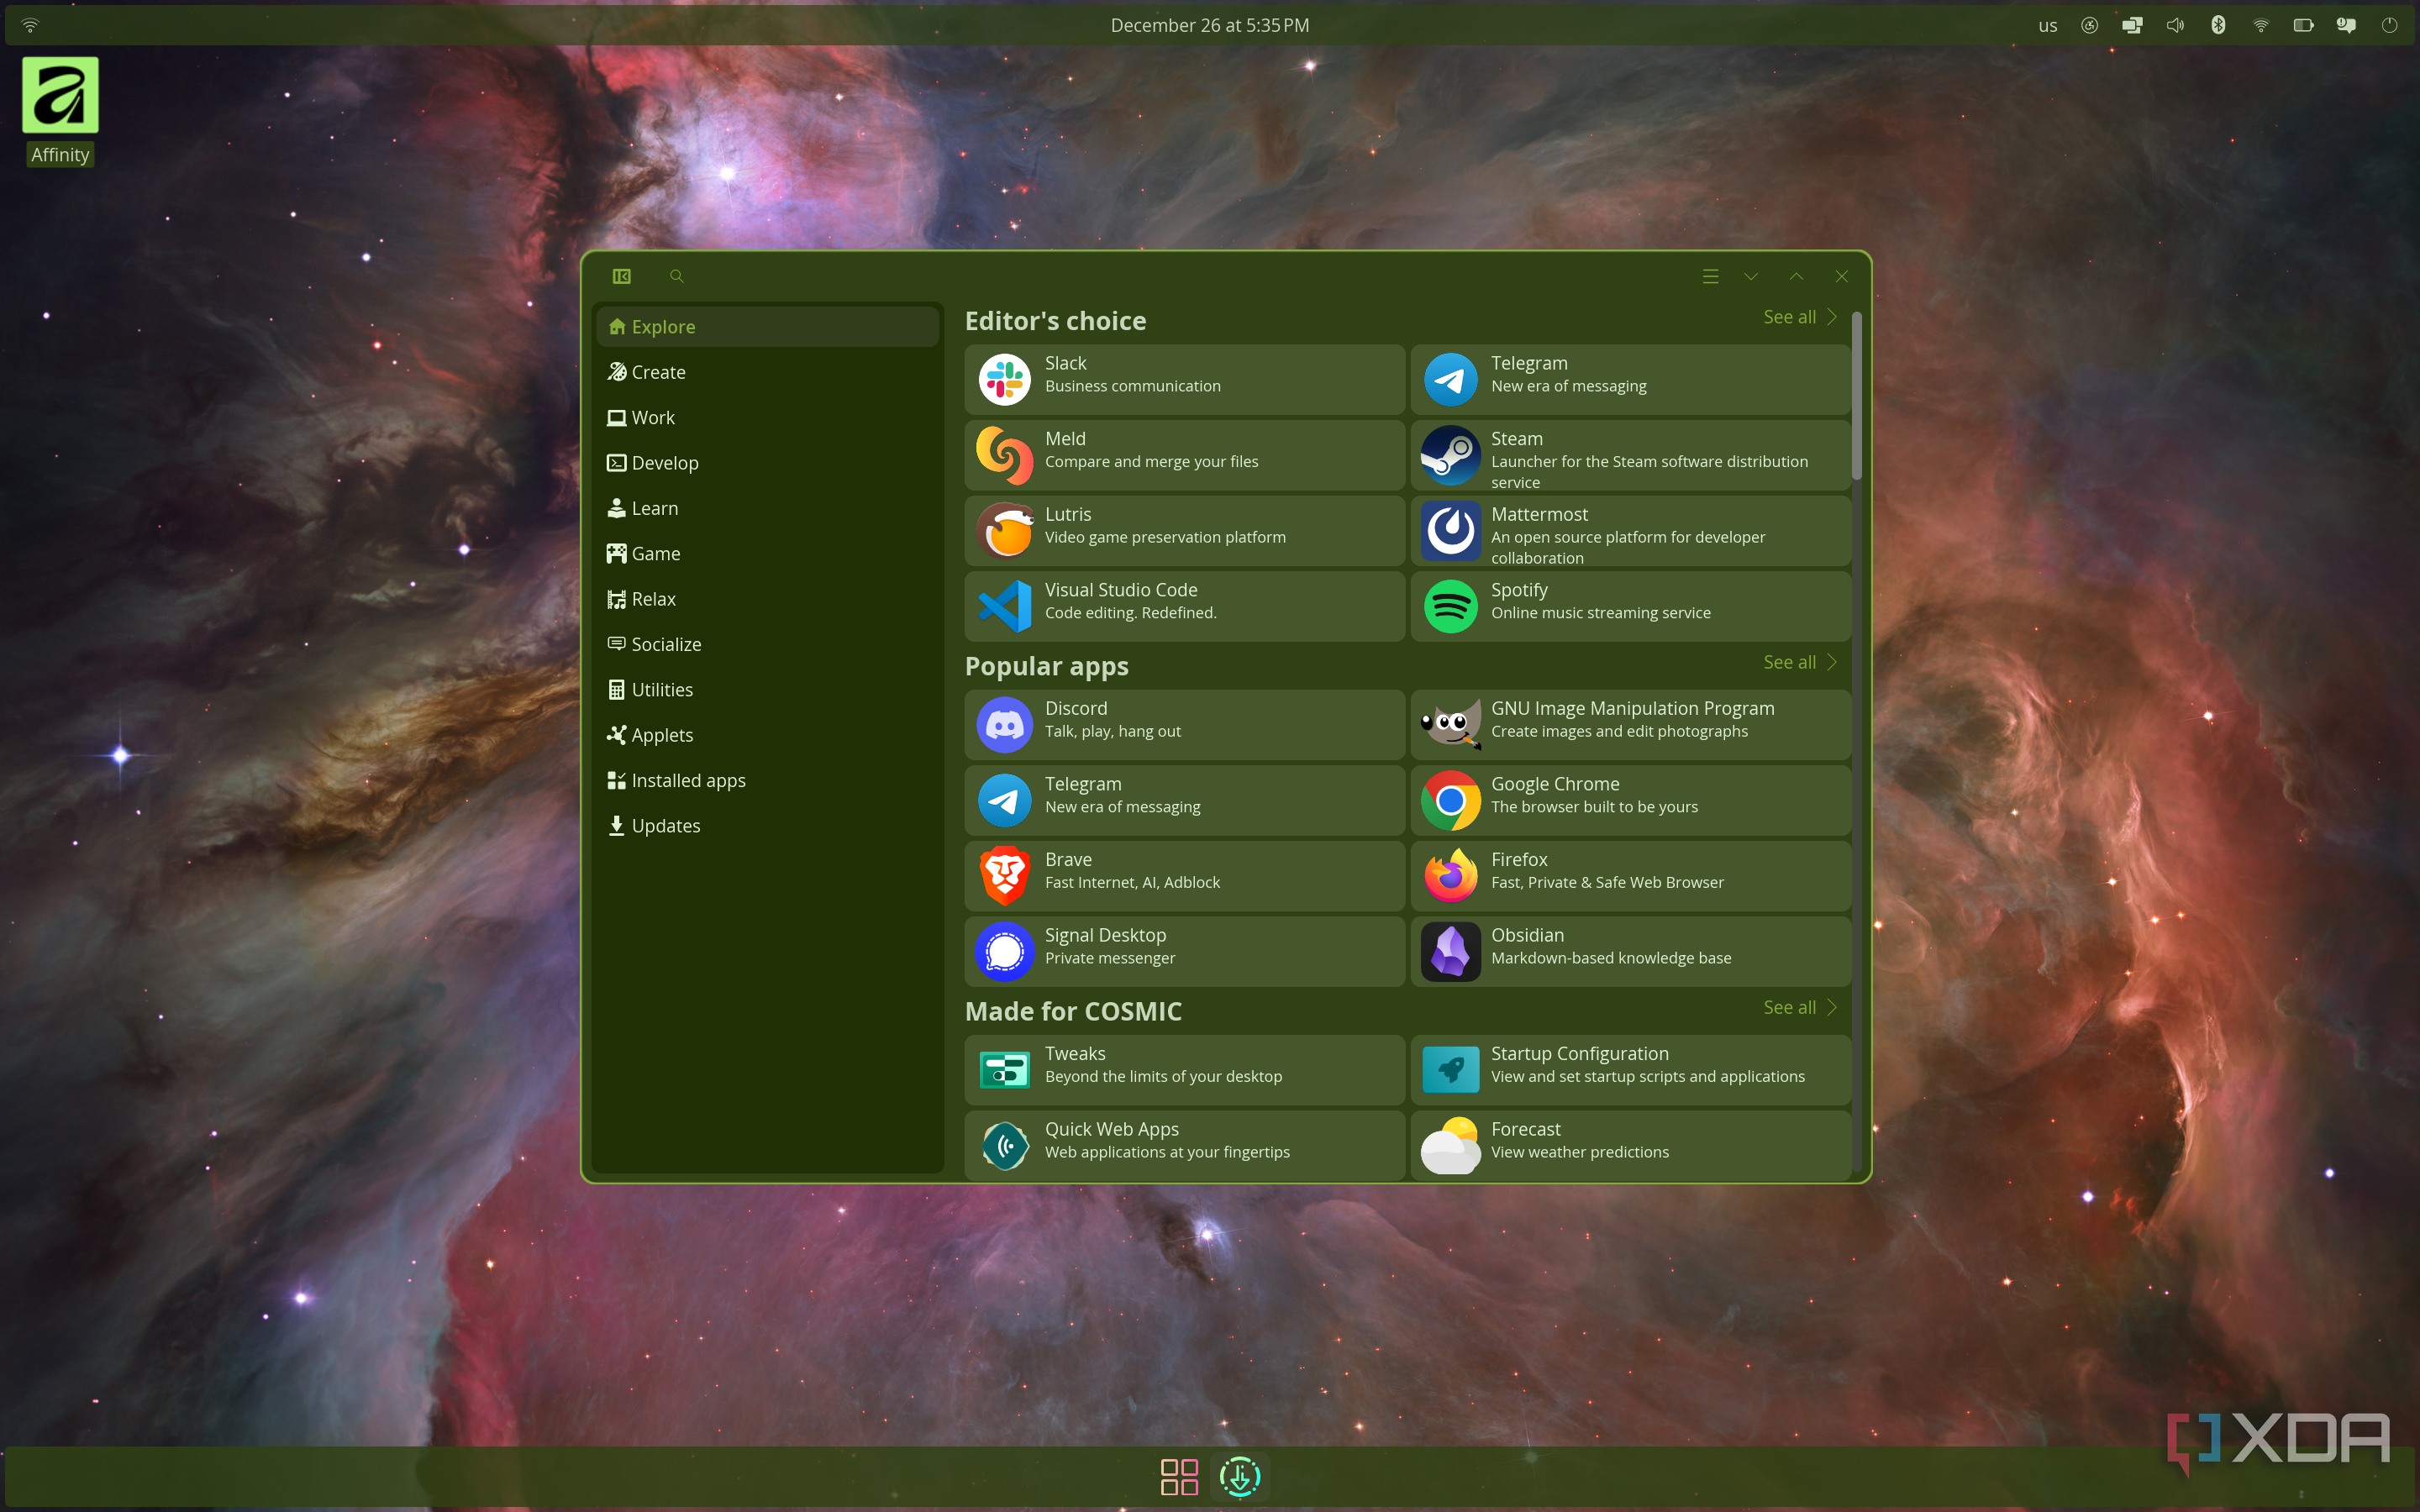The width and height of the screenshot is (2420, 1512).
Task: Select the Explore sidebar category
Action: pyautogui.click(x=768, y=327)
